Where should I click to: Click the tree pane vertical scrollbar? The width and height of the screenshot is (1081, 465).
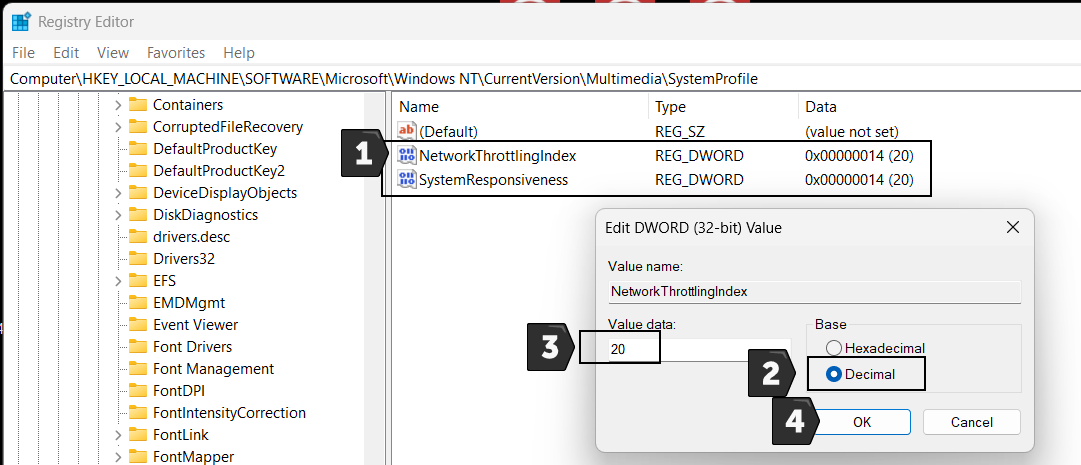(374, 278)
